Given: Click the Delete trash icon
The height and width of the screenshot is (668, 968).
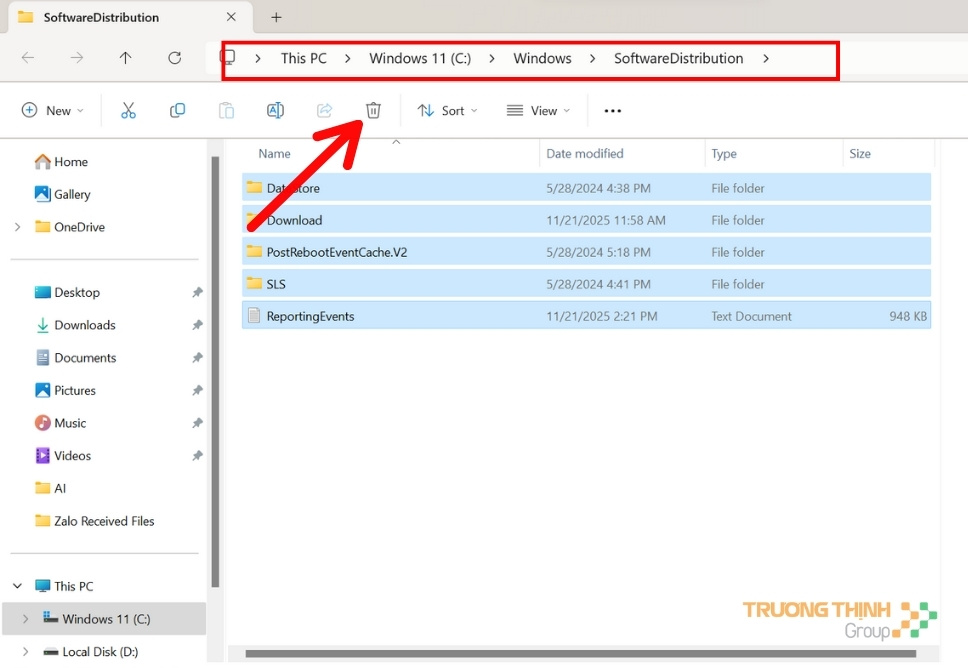Looking at the screenshot, I should pos(372,110).
